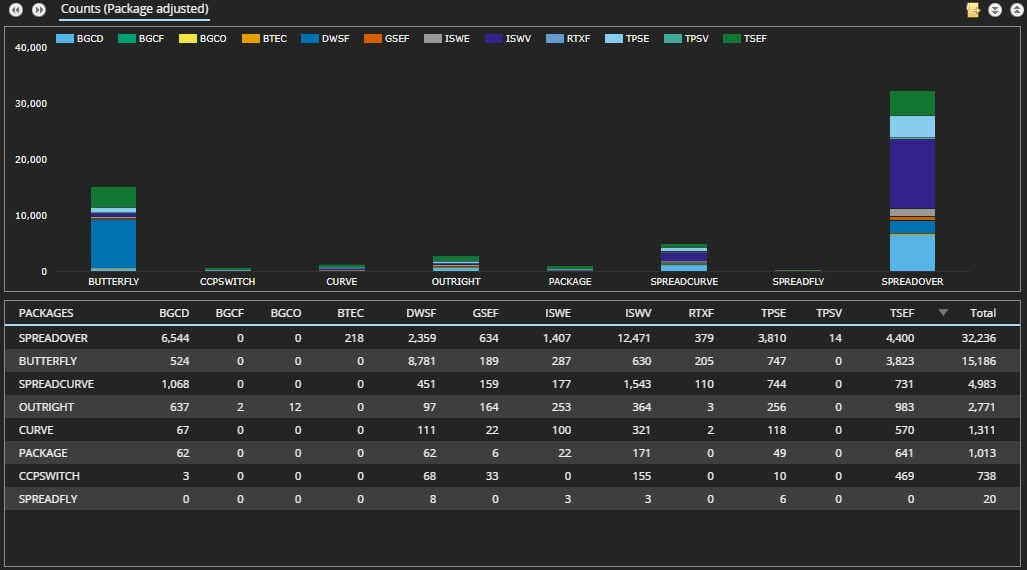Click the SPREADCURVE bar in the chart

[684, 257]
